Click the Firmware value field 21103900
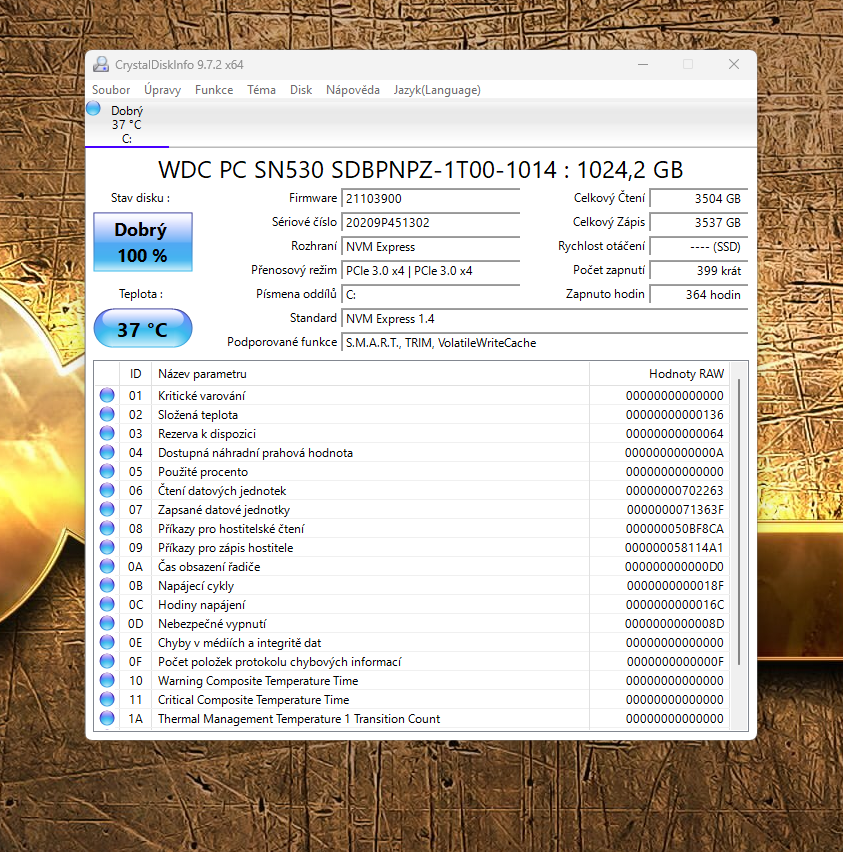 [x=430, y=199]
